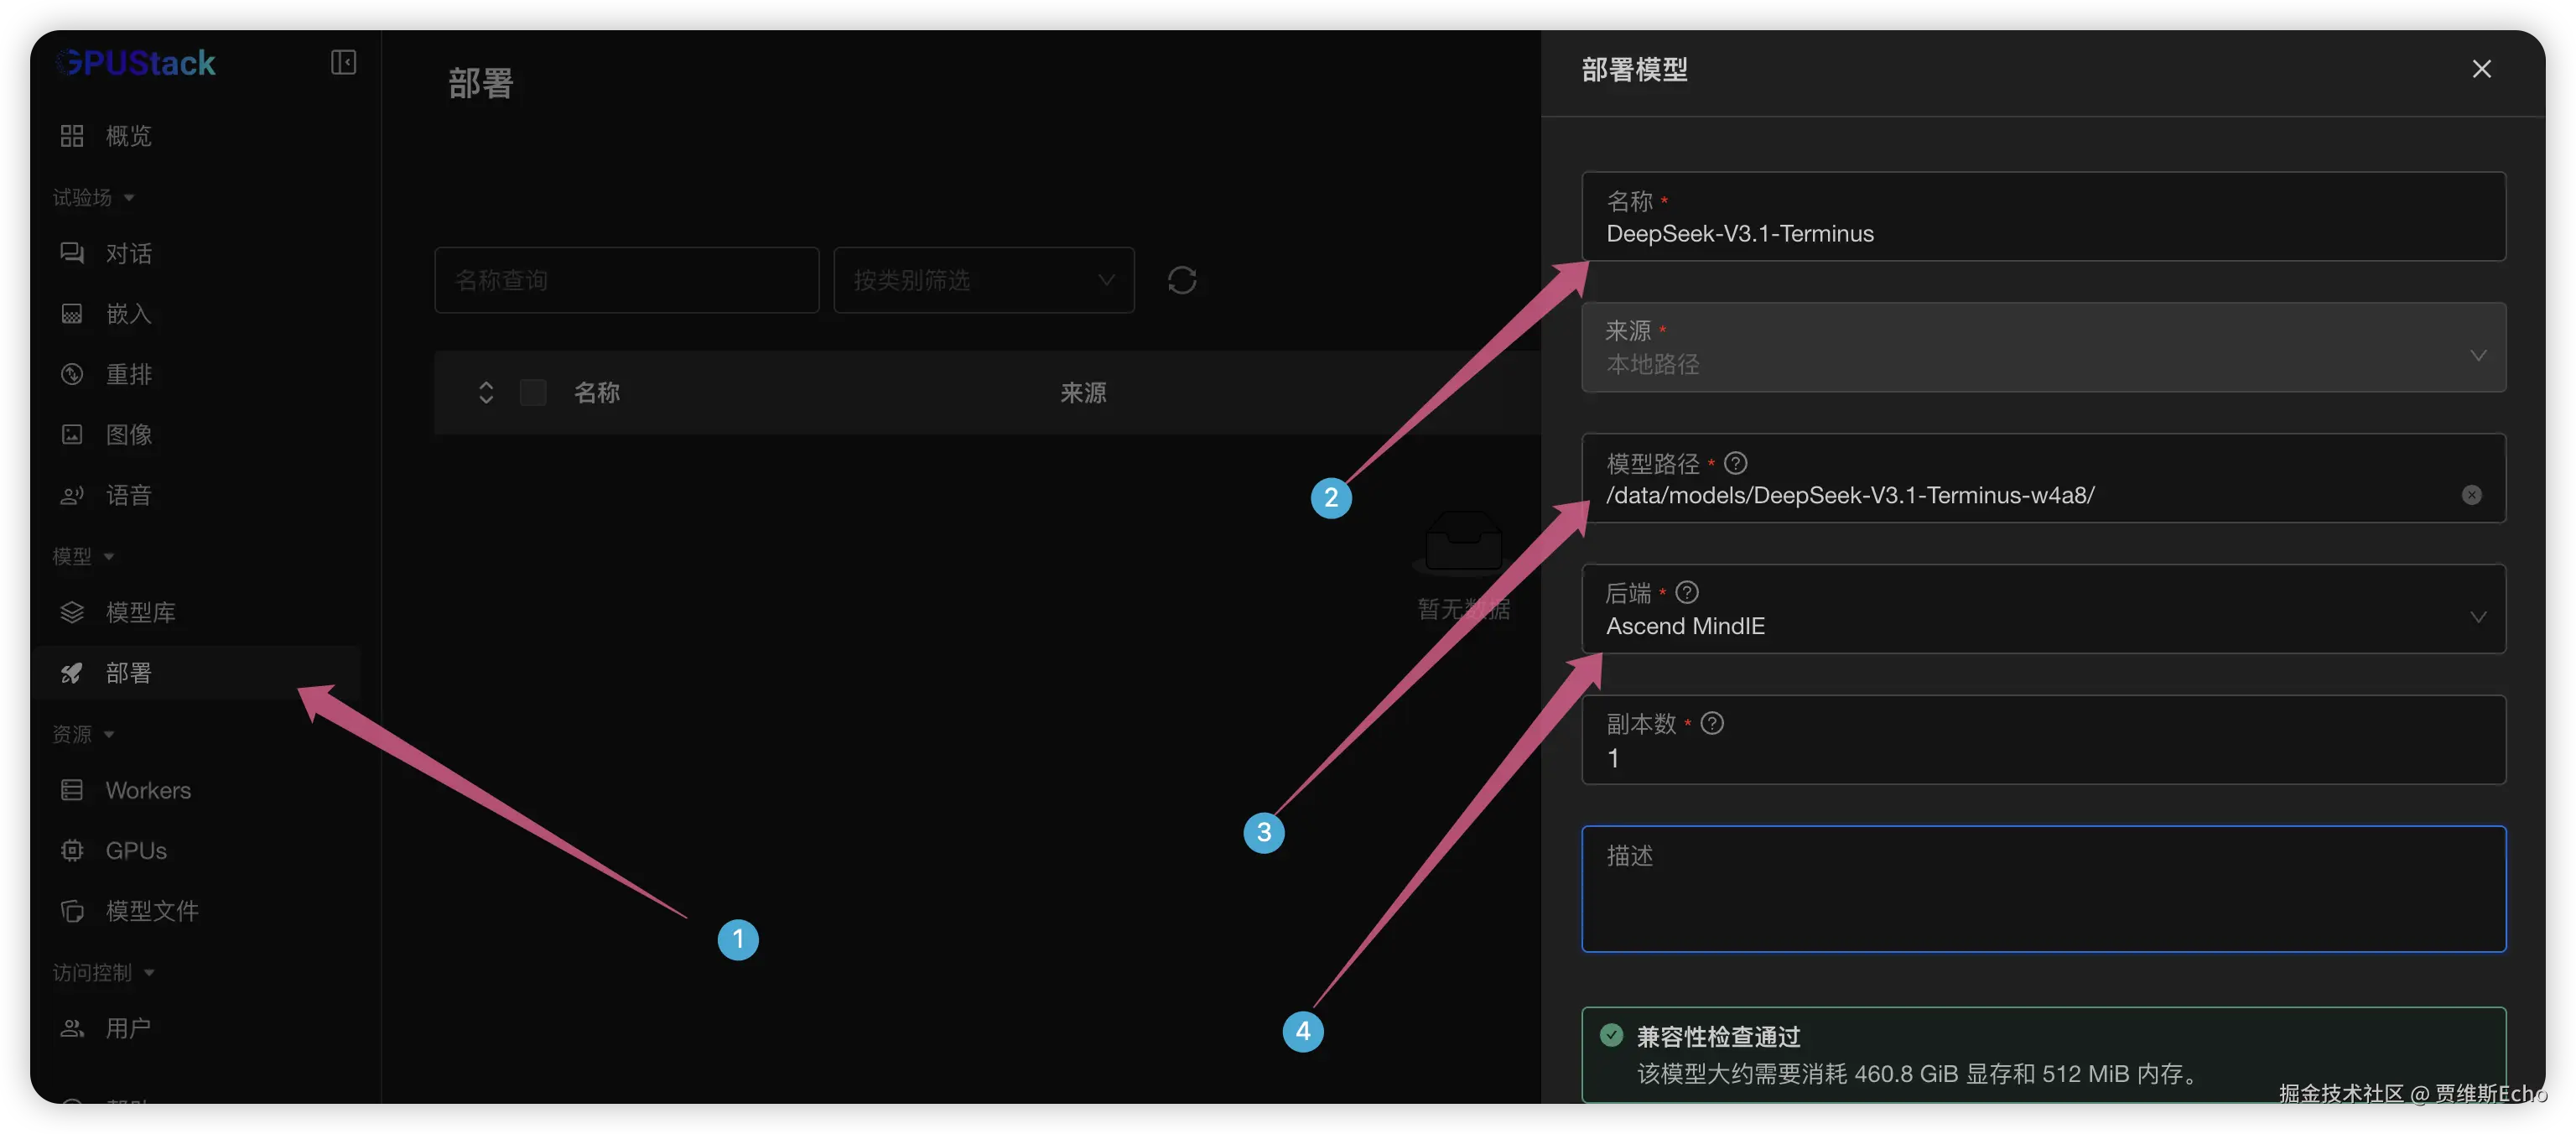Open the 来源 本地路径 dropdown
This screenshot has height=1134, width=2576.
2042,347
